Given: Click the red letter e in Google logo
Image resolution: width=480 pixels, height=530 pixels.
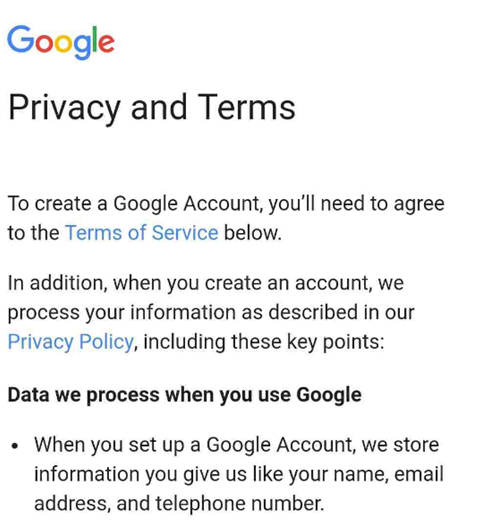Looking at the screenshot, I should click(x=107, y=43).
